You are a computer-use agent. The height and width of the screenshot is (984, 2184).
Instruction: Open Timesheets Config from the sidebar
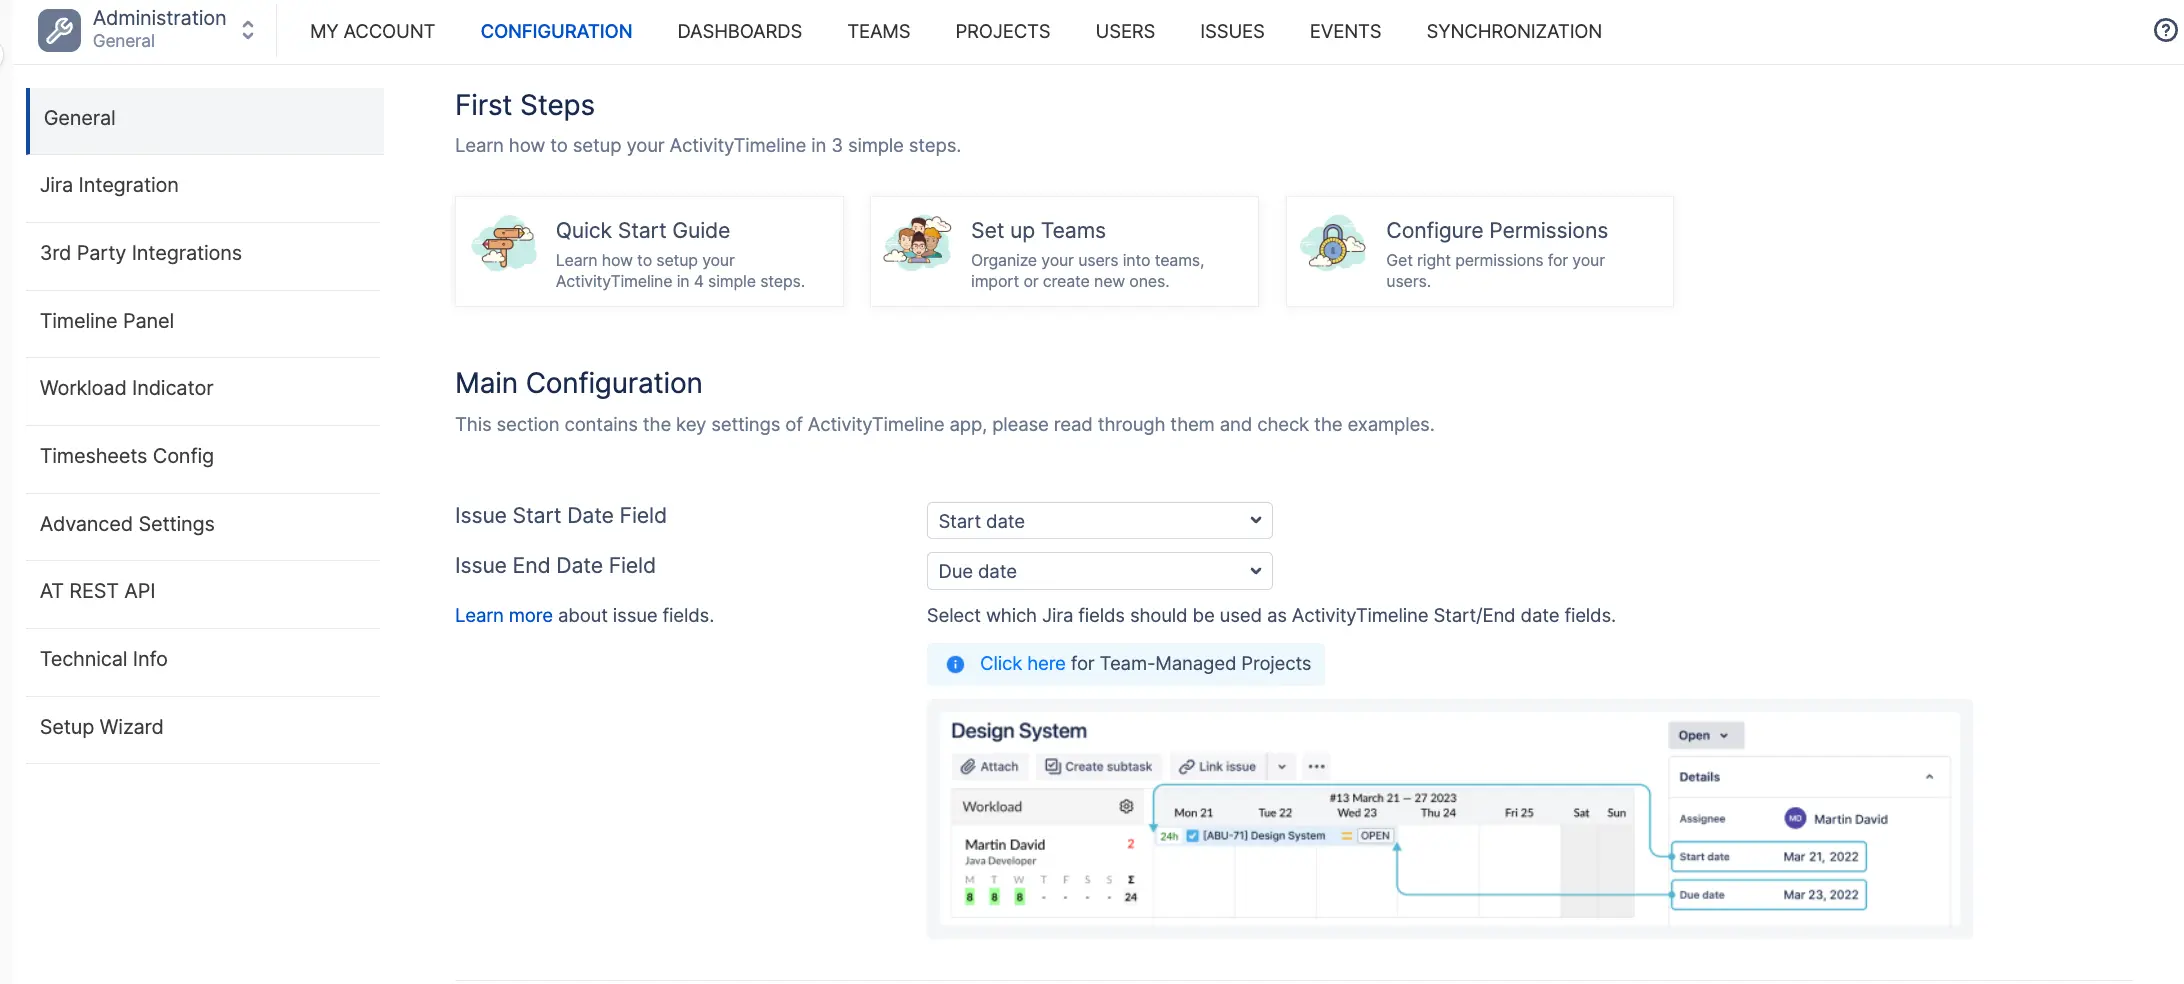(x=126, y=456)
